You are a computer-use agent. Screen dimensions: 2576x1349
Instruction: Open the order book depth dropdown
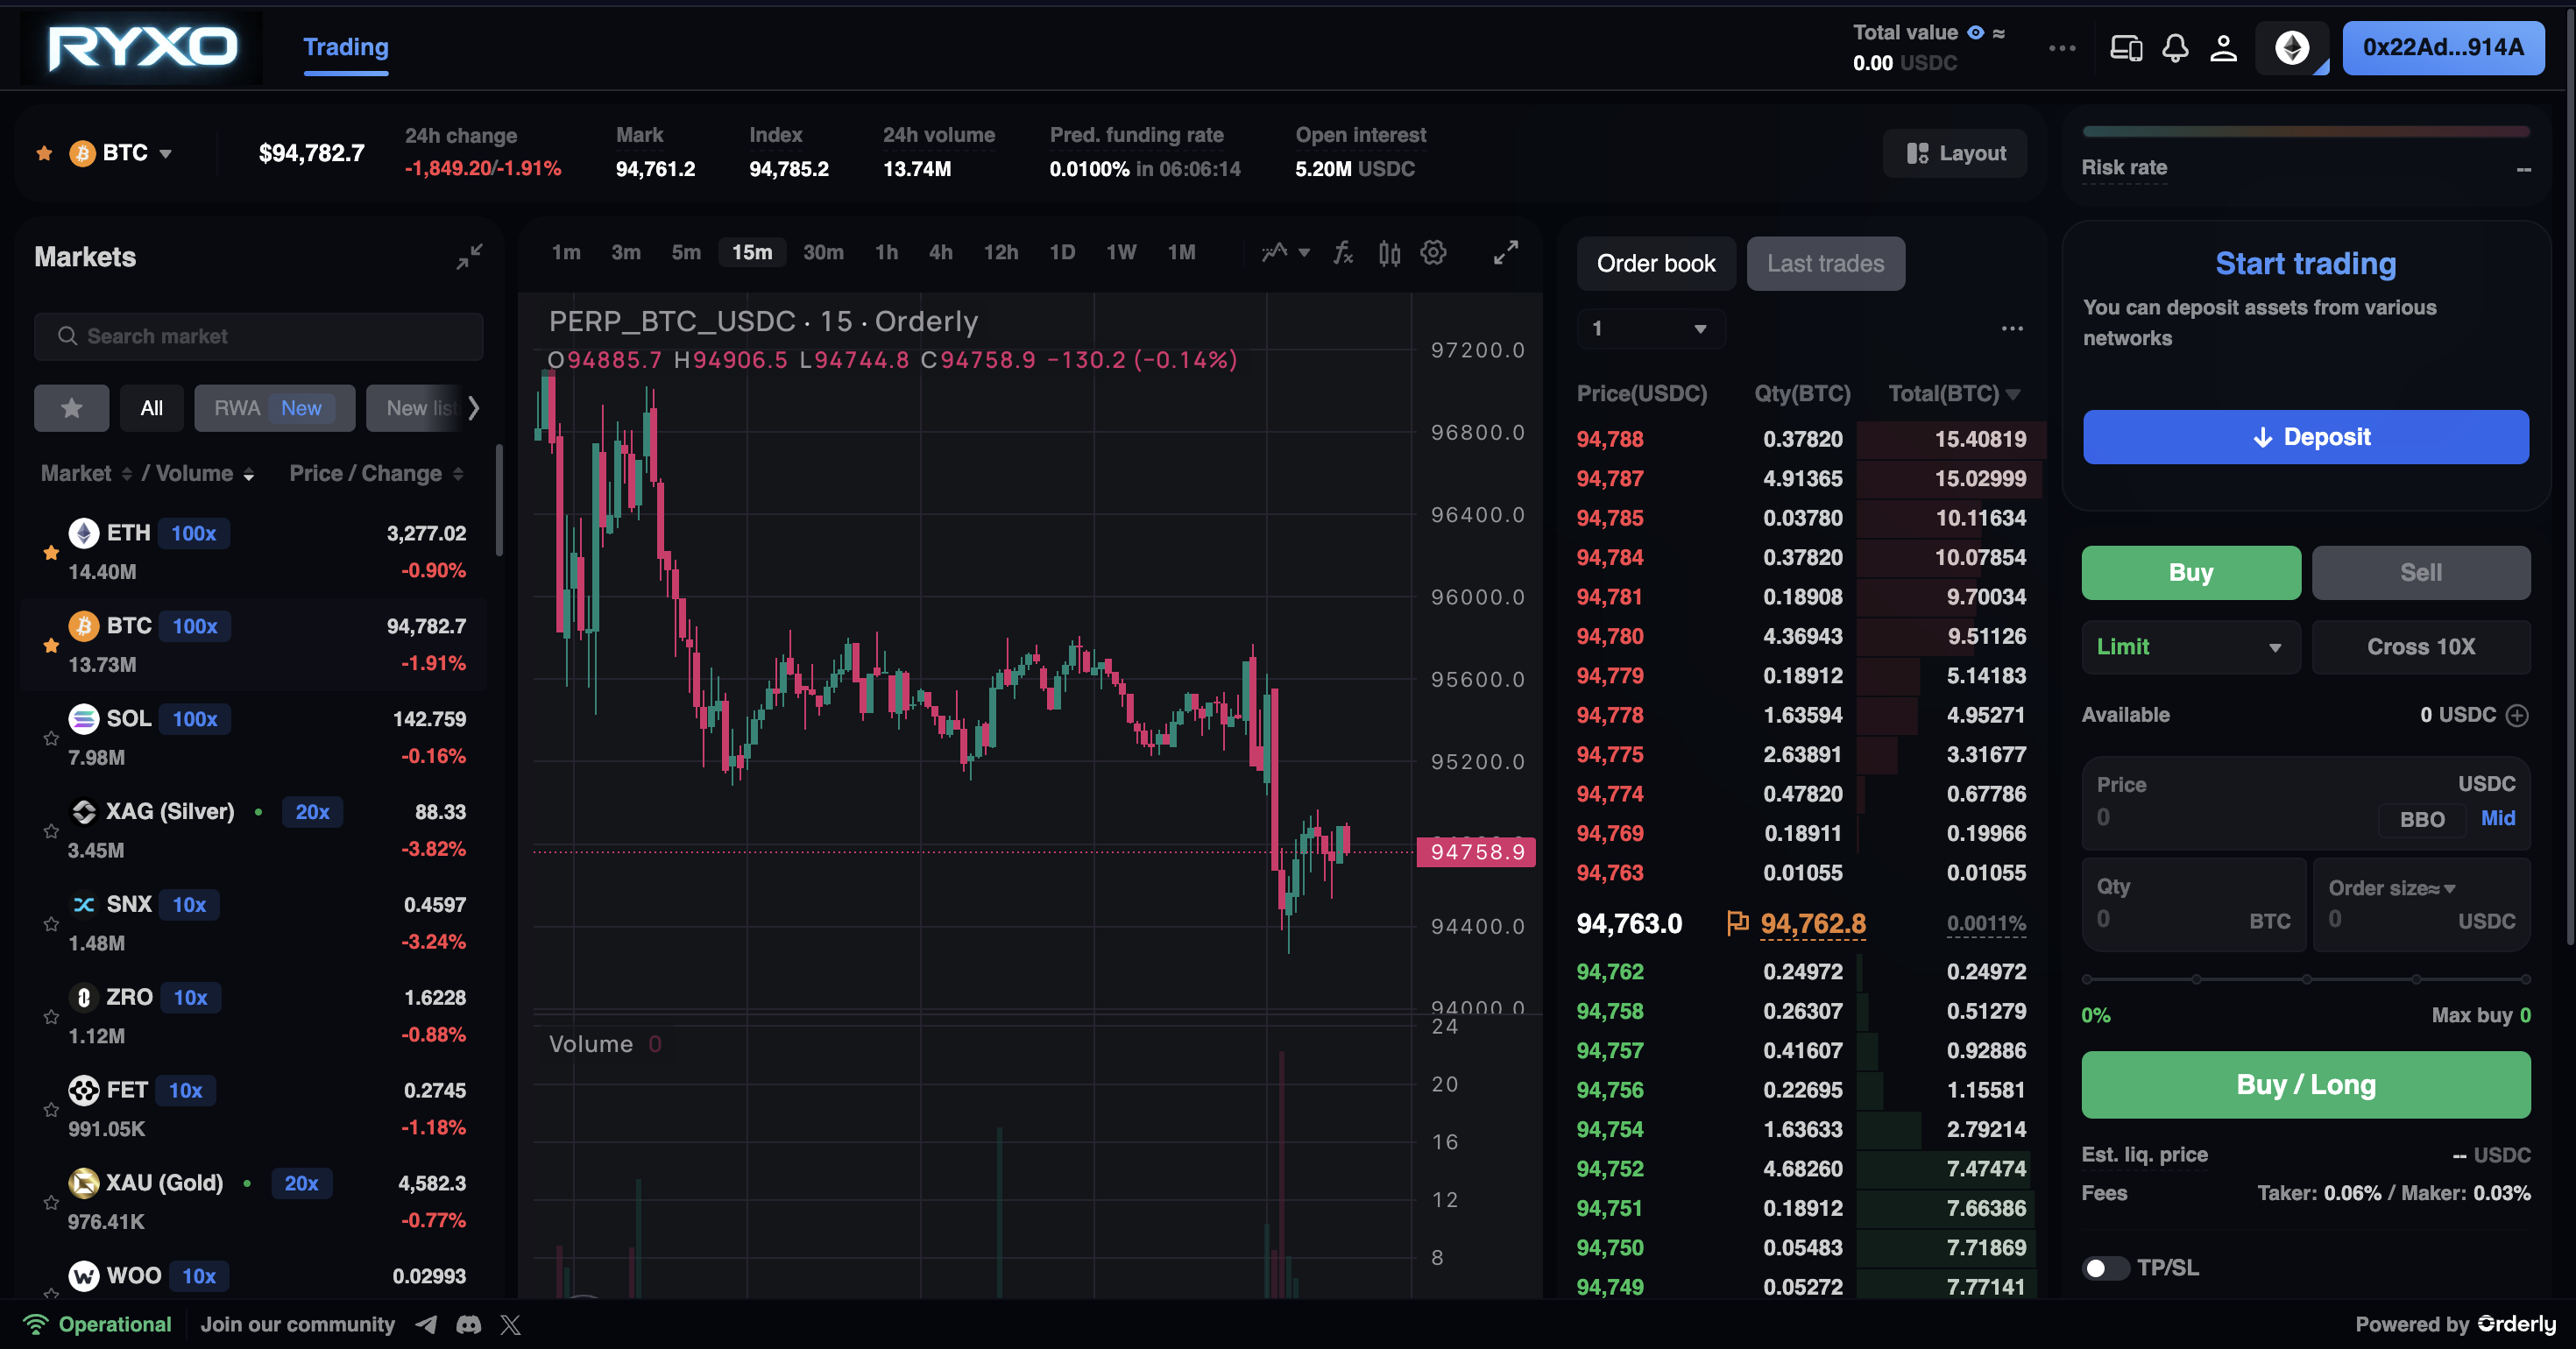coord(1650,328)
